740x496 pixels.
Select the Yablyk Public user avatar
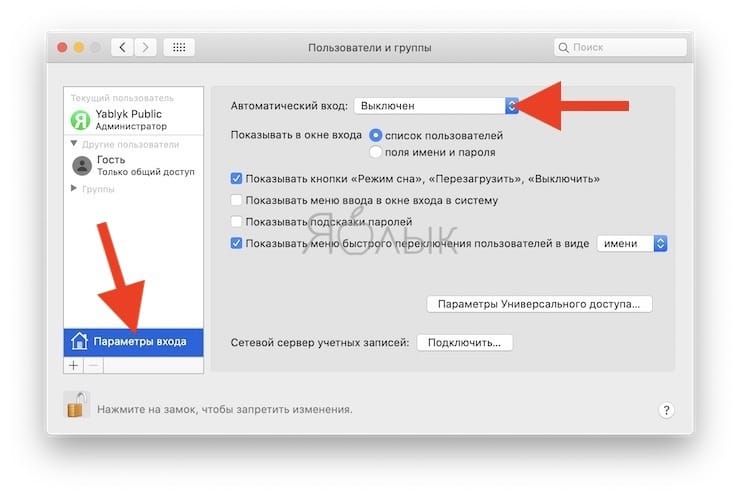click(x=81, y=120)
